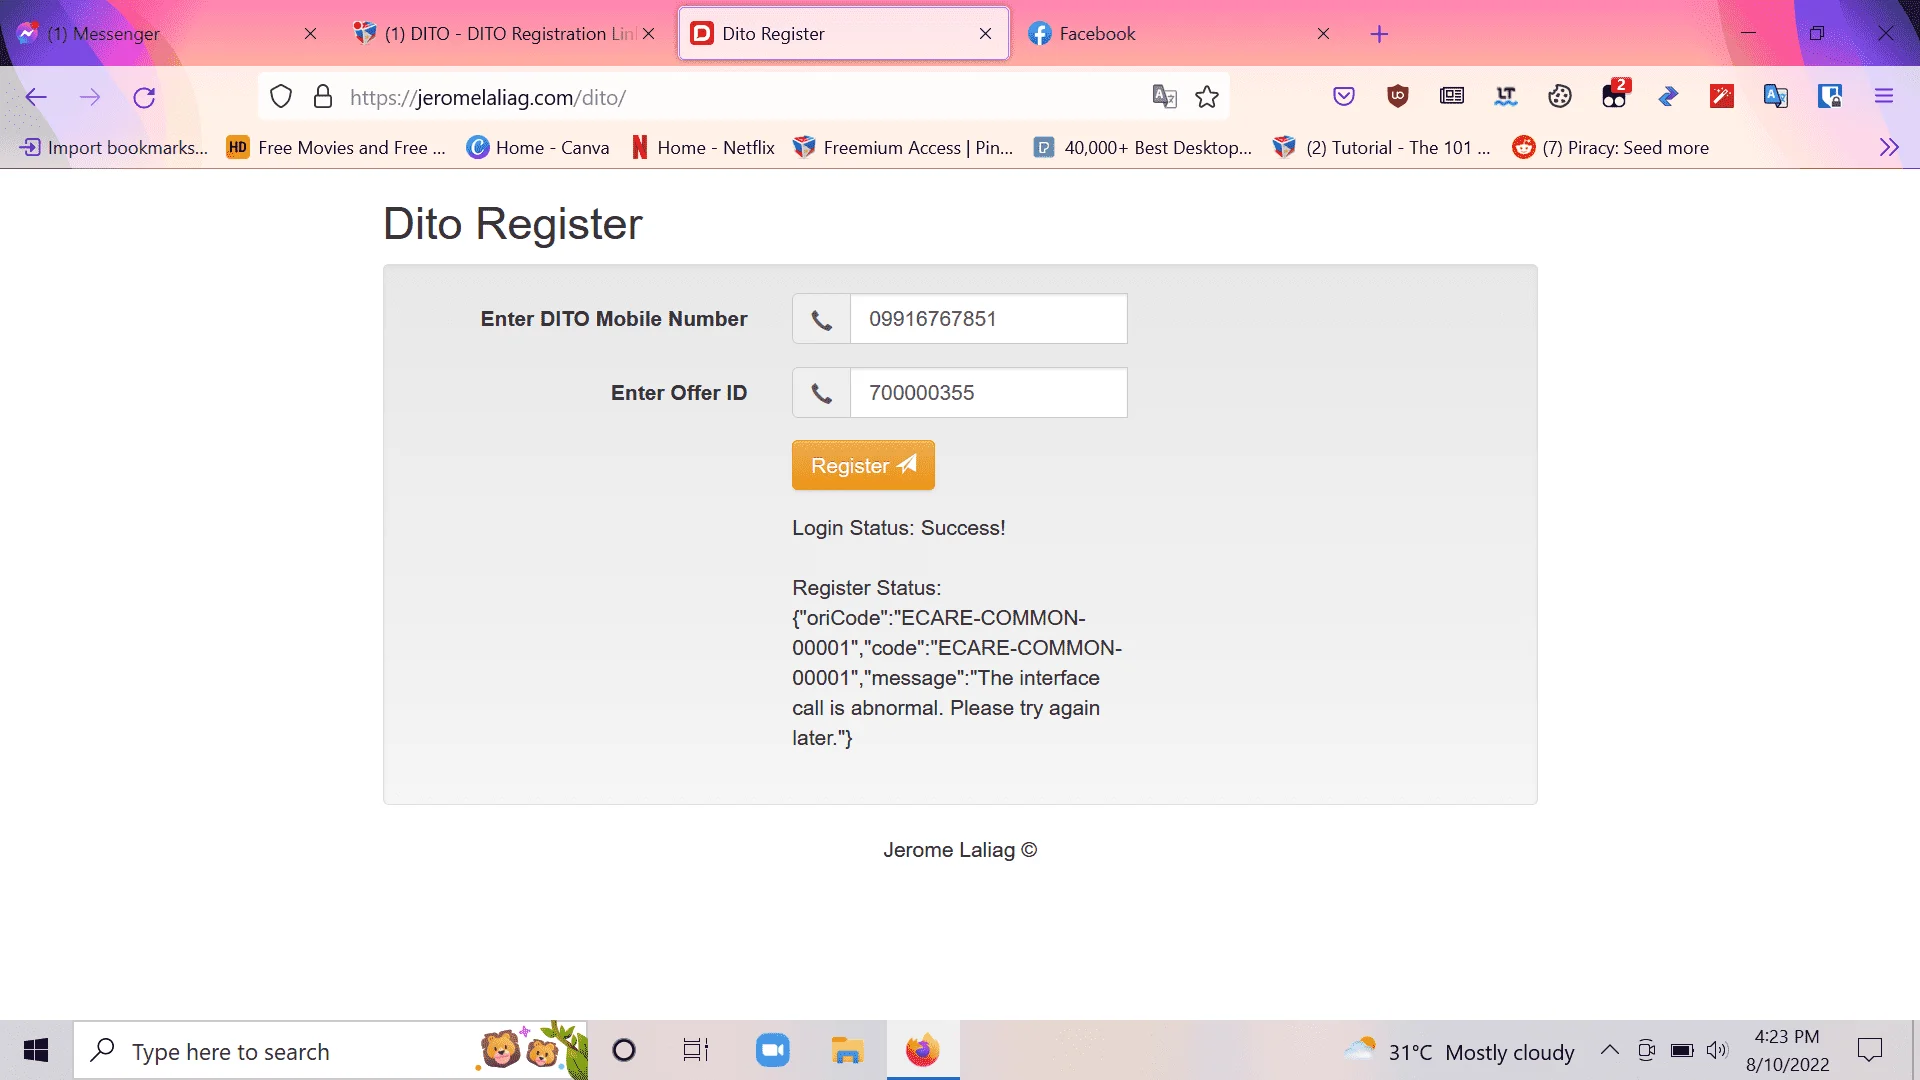Bookmark this page with the star
Image resolution: width=1920 pixels, height=1080 pixels.
tap(1207, 97)
